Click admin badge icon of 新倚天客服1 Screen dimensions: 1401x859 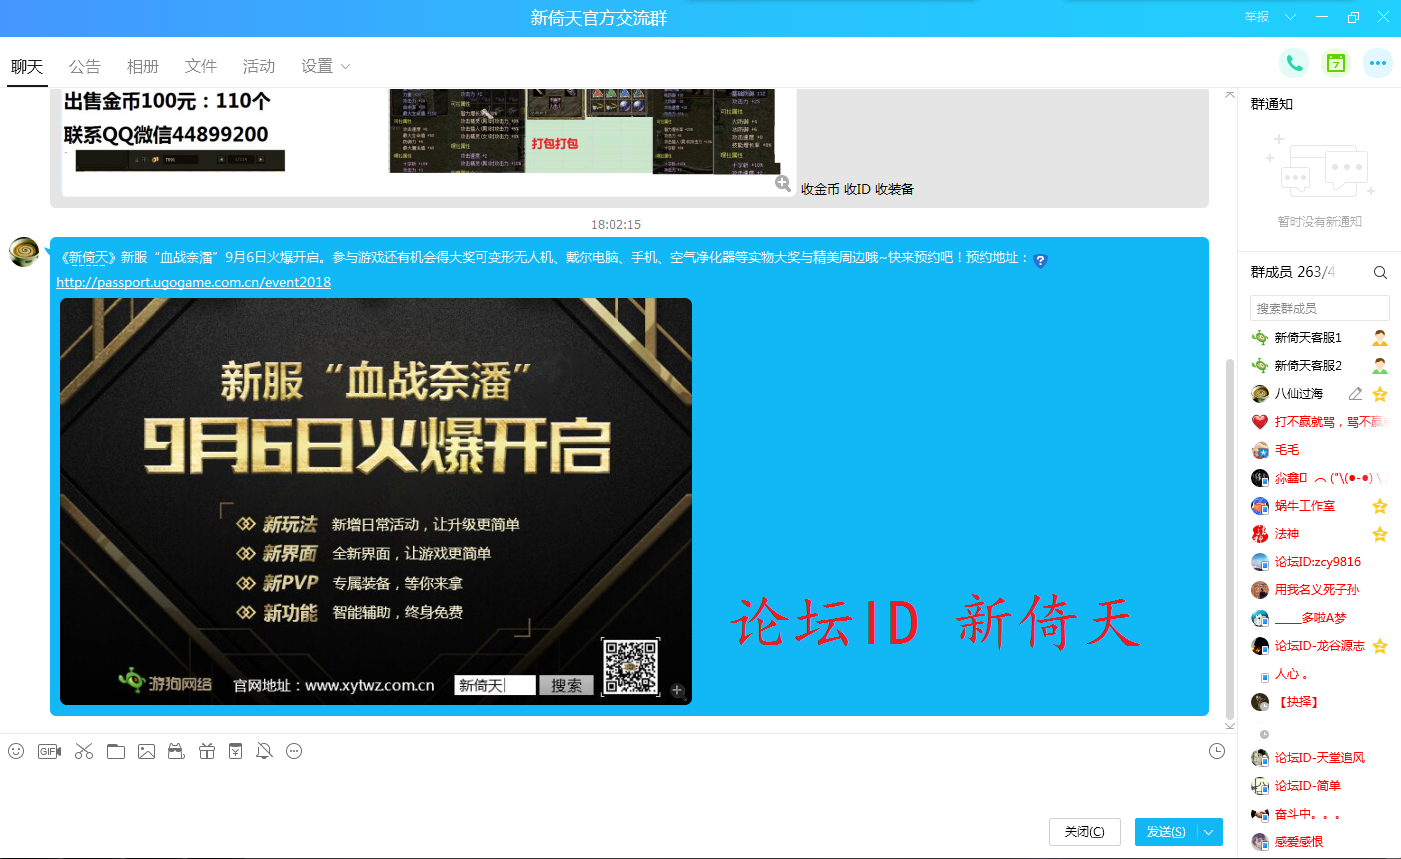1380,338
